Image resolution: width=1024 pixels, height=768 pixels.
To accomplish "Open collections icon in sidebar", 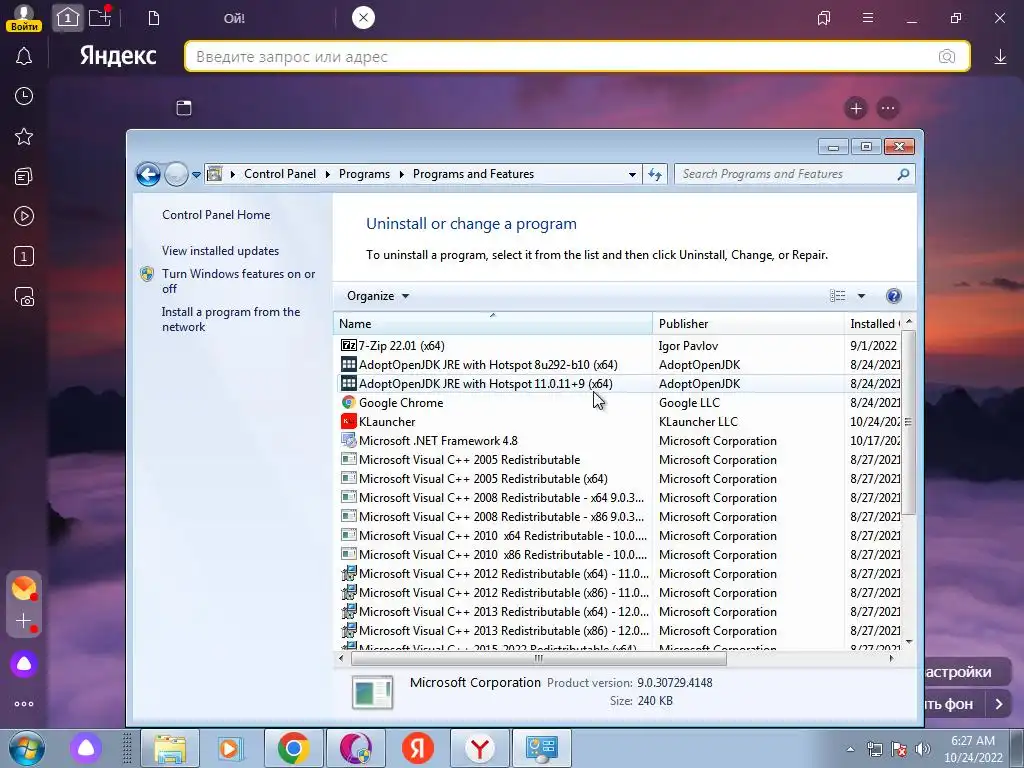I will 24,176.
